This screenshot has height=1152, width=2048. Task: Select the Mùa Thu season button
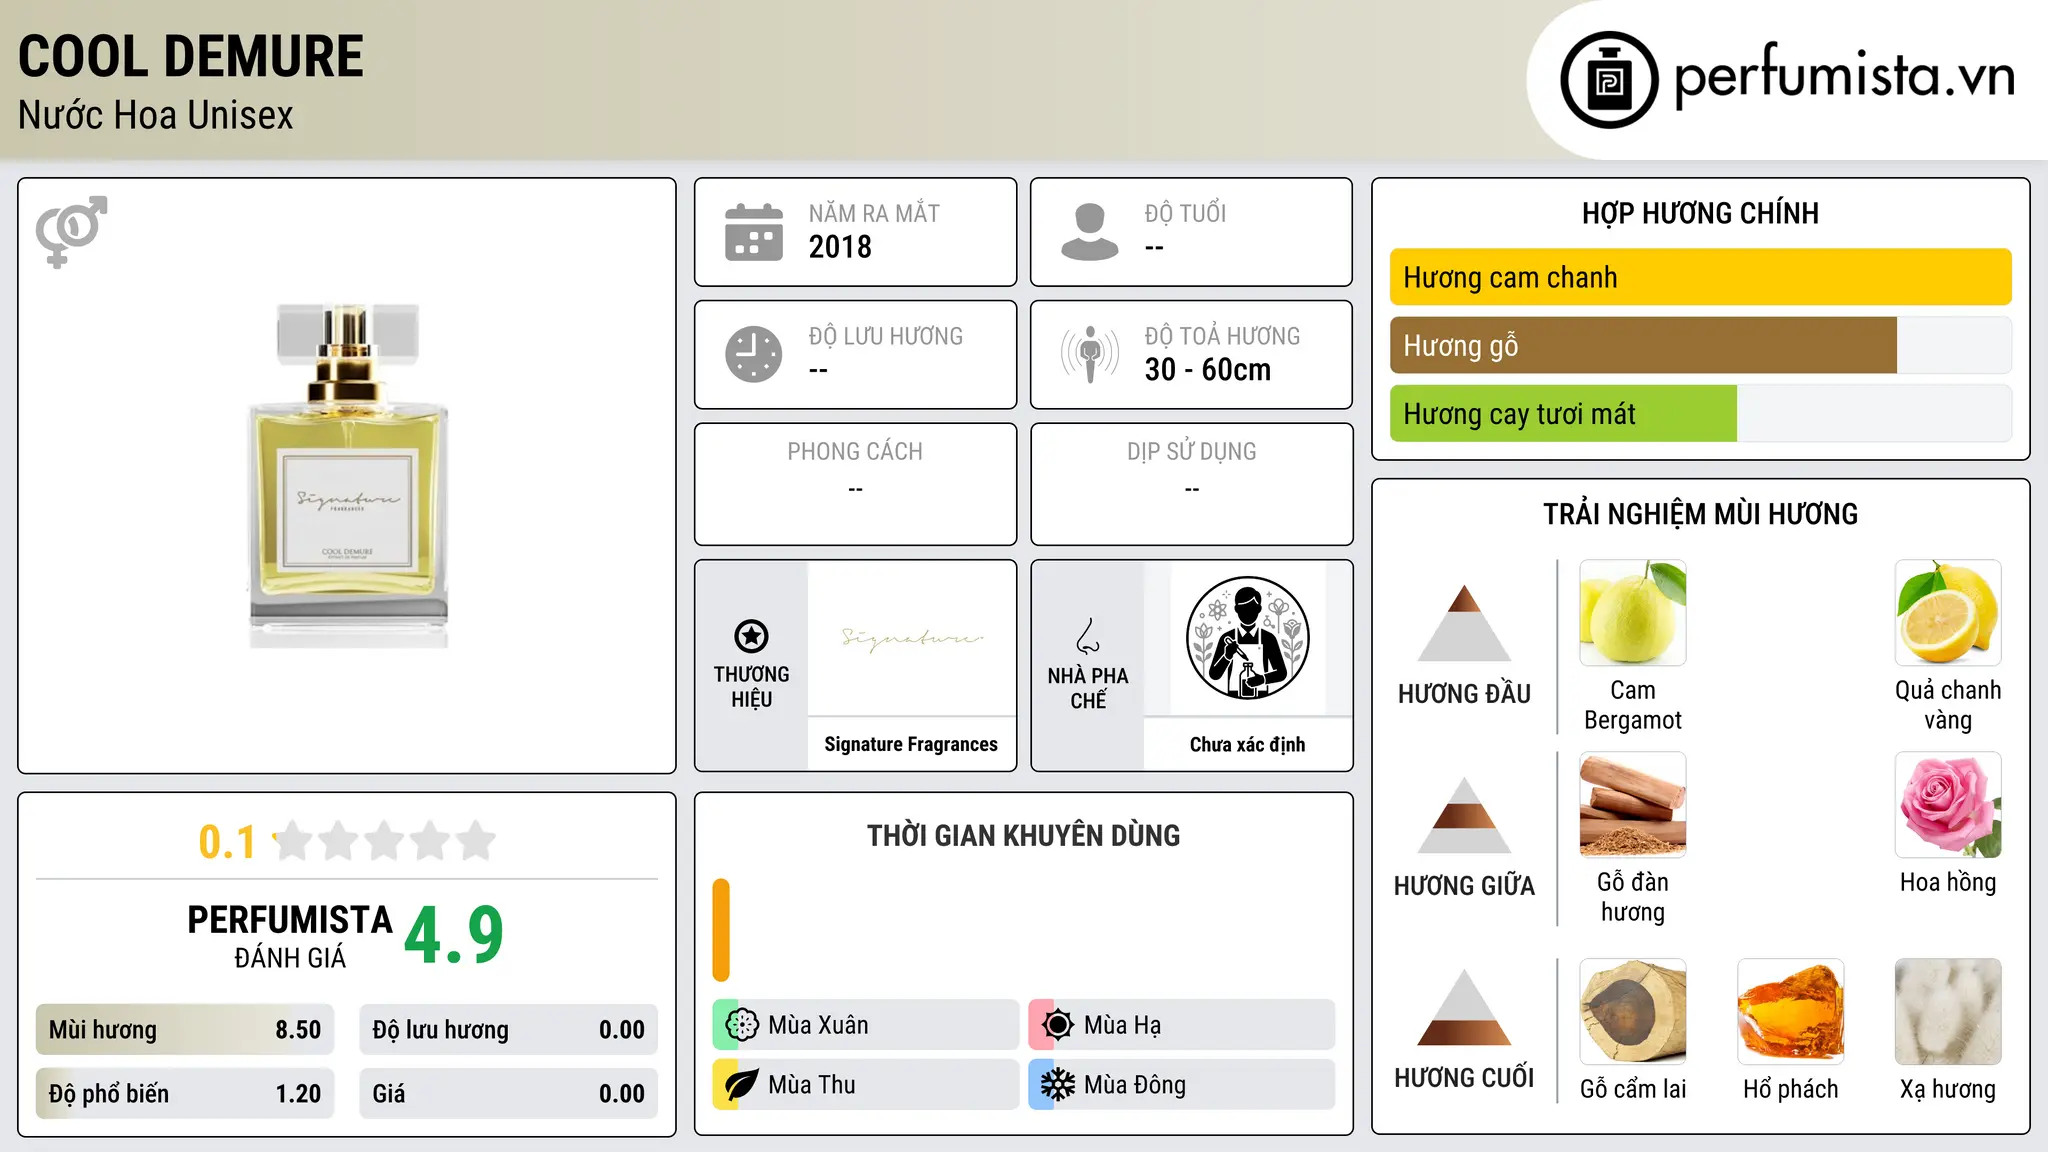tap(866, 1085)
